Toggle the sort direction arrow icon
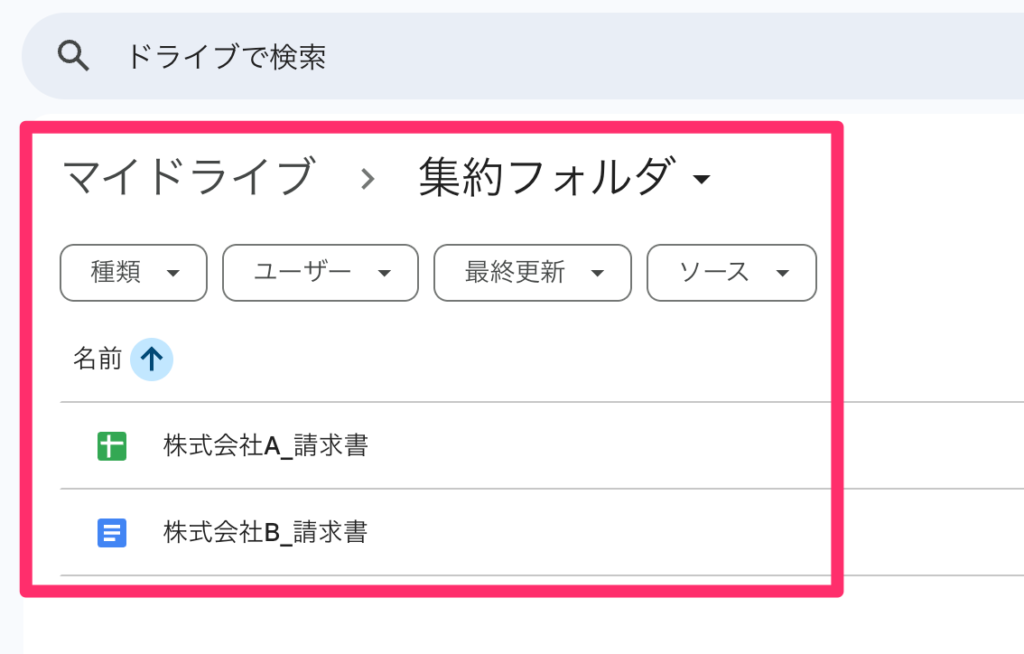The image size is (1024, 654). [x=151, y=359]
